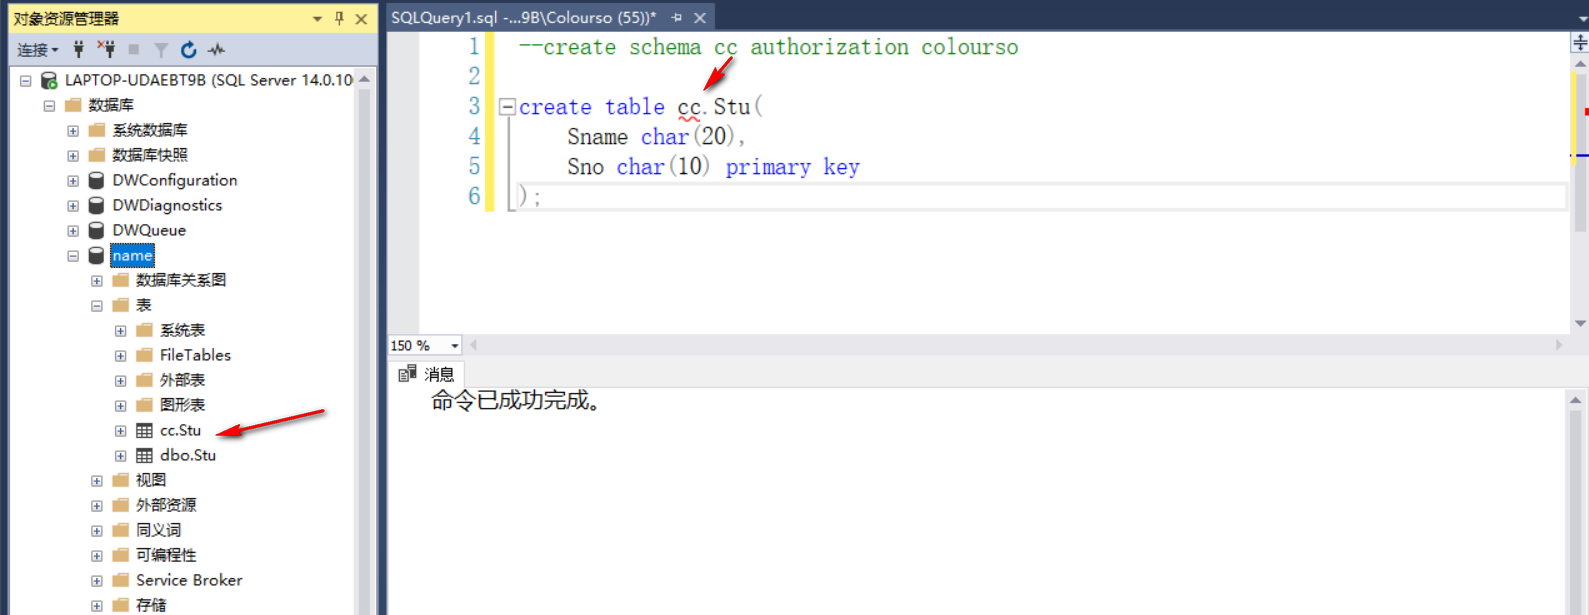Click the editor horizontal scrollbar right arrow
This screenshot has height=615, width=1589.
tap(1559, 345)
